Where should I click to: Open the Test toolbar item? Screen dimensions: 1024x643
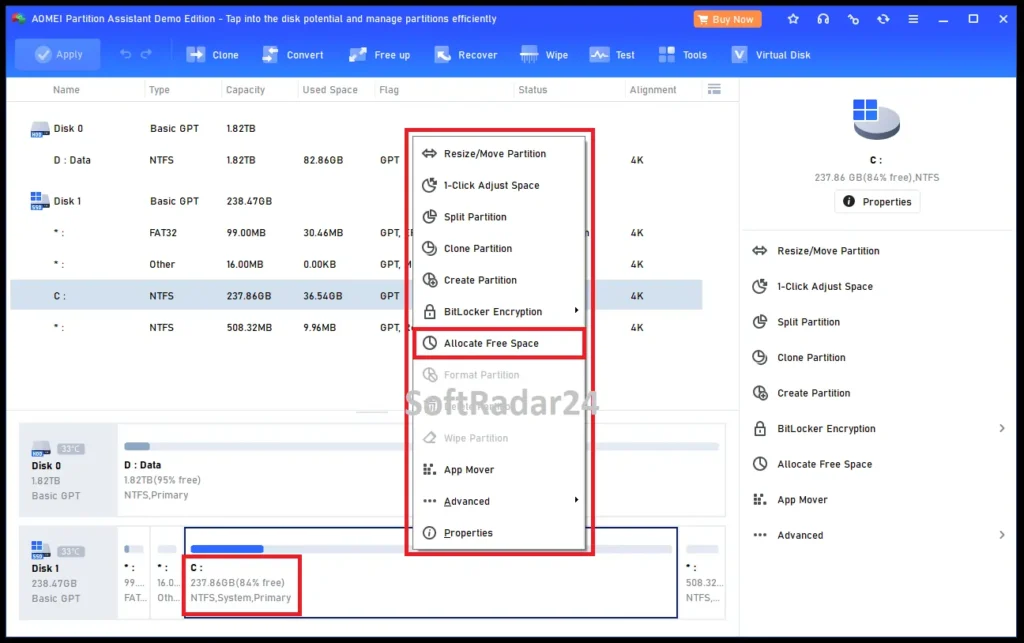click(612, 55)
